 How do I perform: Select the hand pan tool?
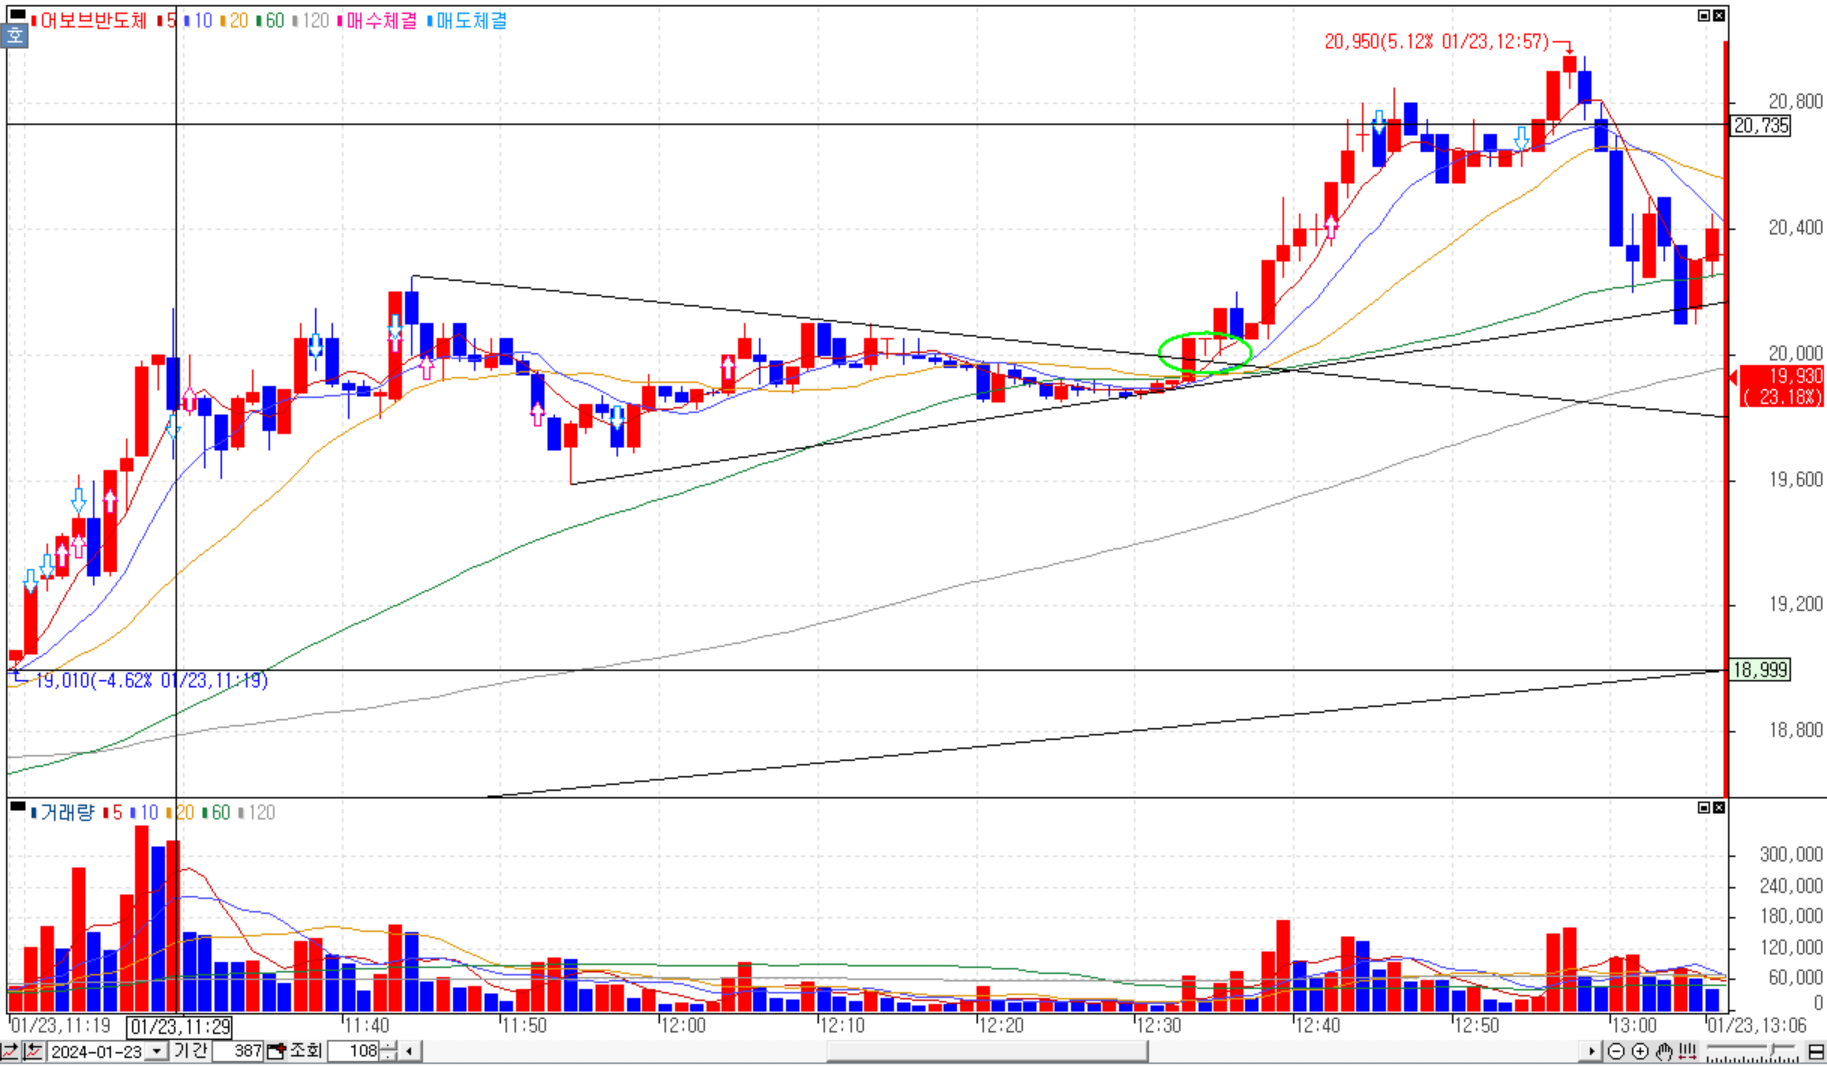click(x=1664, y=1051)
